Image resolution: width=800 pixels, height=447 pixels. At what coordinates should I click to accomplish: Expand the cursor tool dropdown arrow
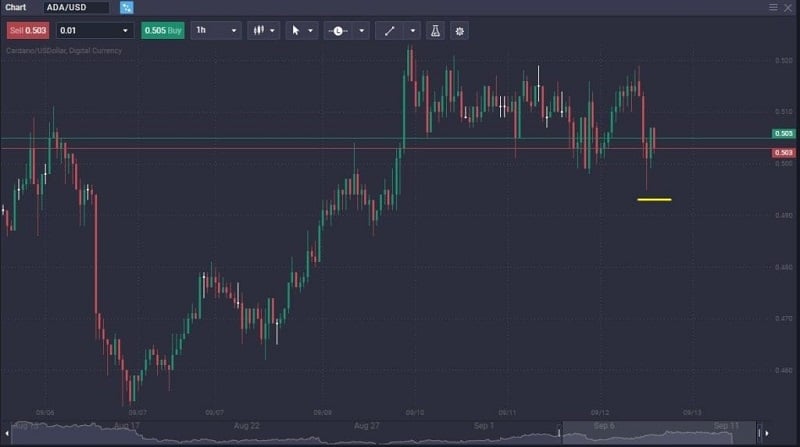(x=310, y=31)
